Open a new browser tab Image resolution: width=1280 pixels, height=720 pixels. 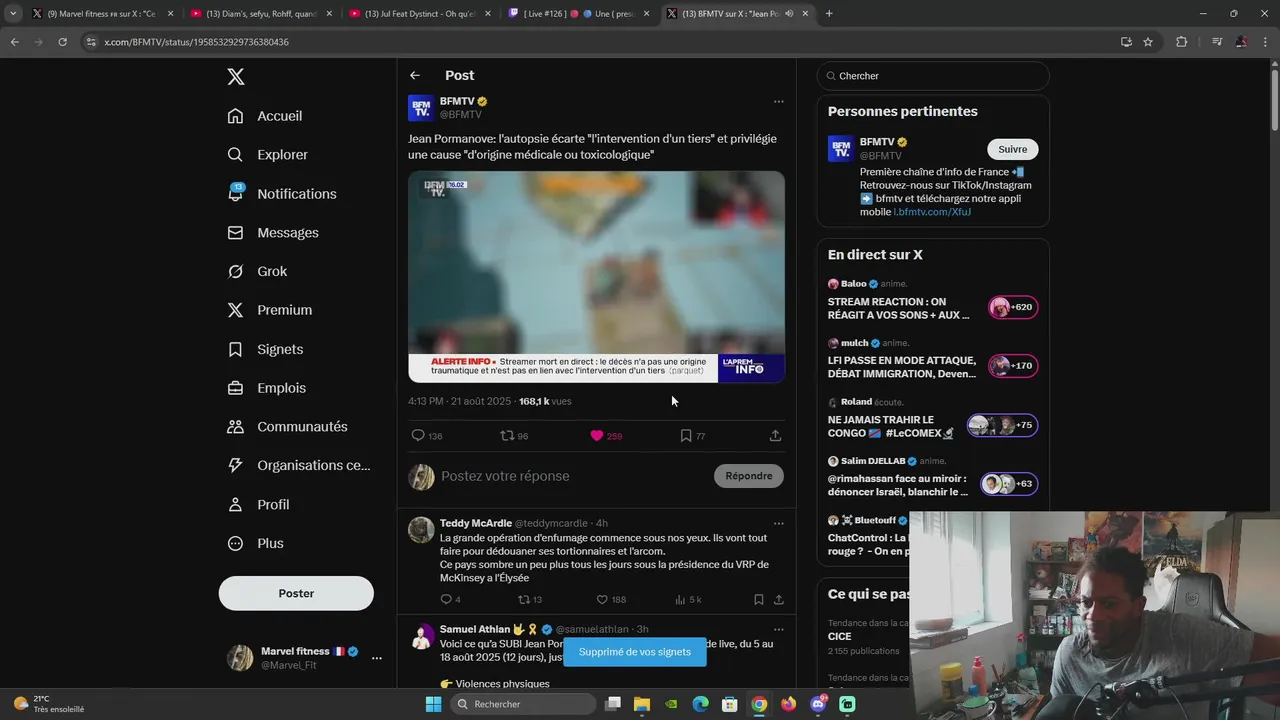(x=828, y=14)
